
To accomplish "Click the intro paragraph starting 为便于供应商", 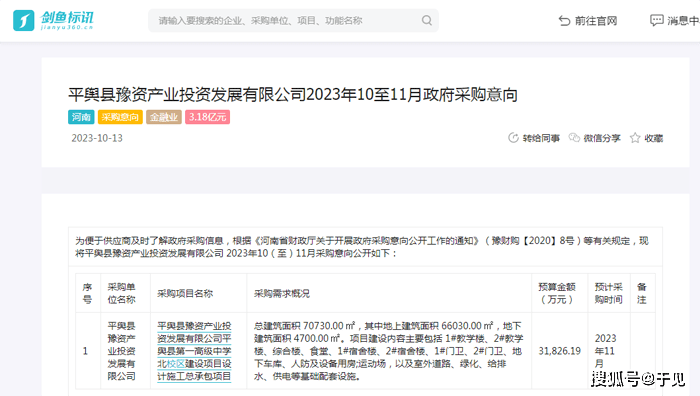I will (x=362, y=247).
